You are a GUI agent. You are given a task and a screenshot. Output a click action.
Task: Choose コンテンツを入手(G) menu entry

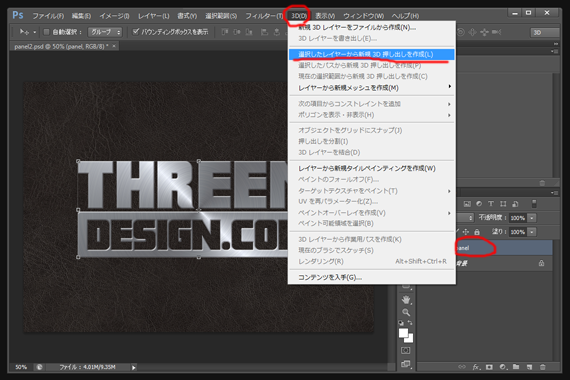(372, 277)
